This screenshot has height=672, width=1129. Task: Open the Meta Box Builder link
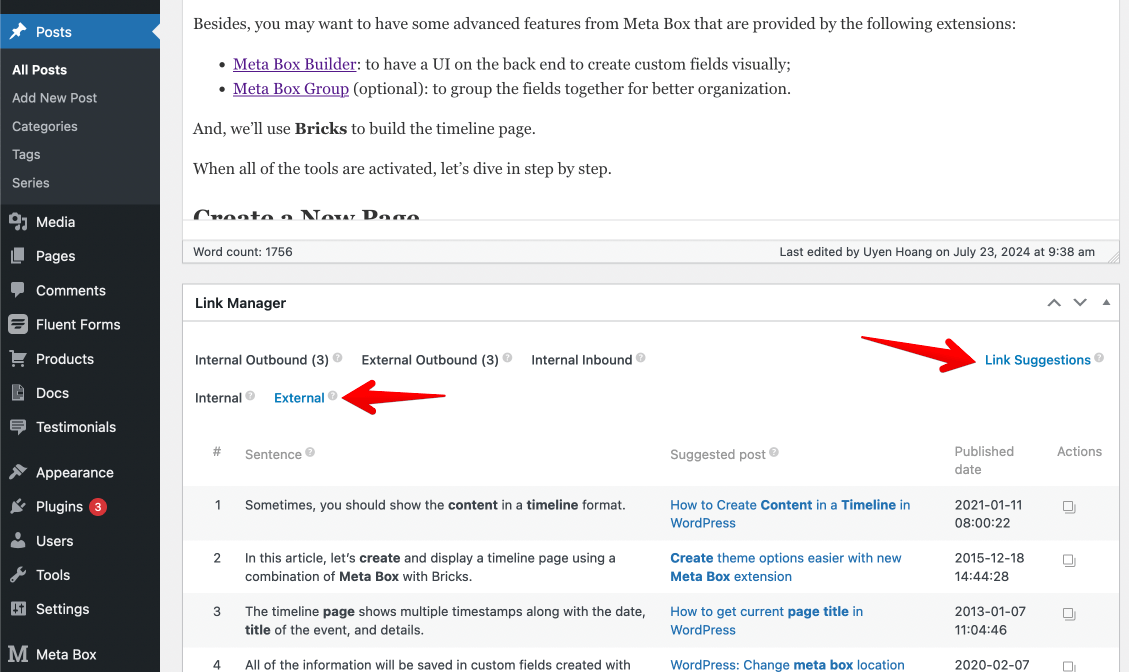tap(294, 64)
